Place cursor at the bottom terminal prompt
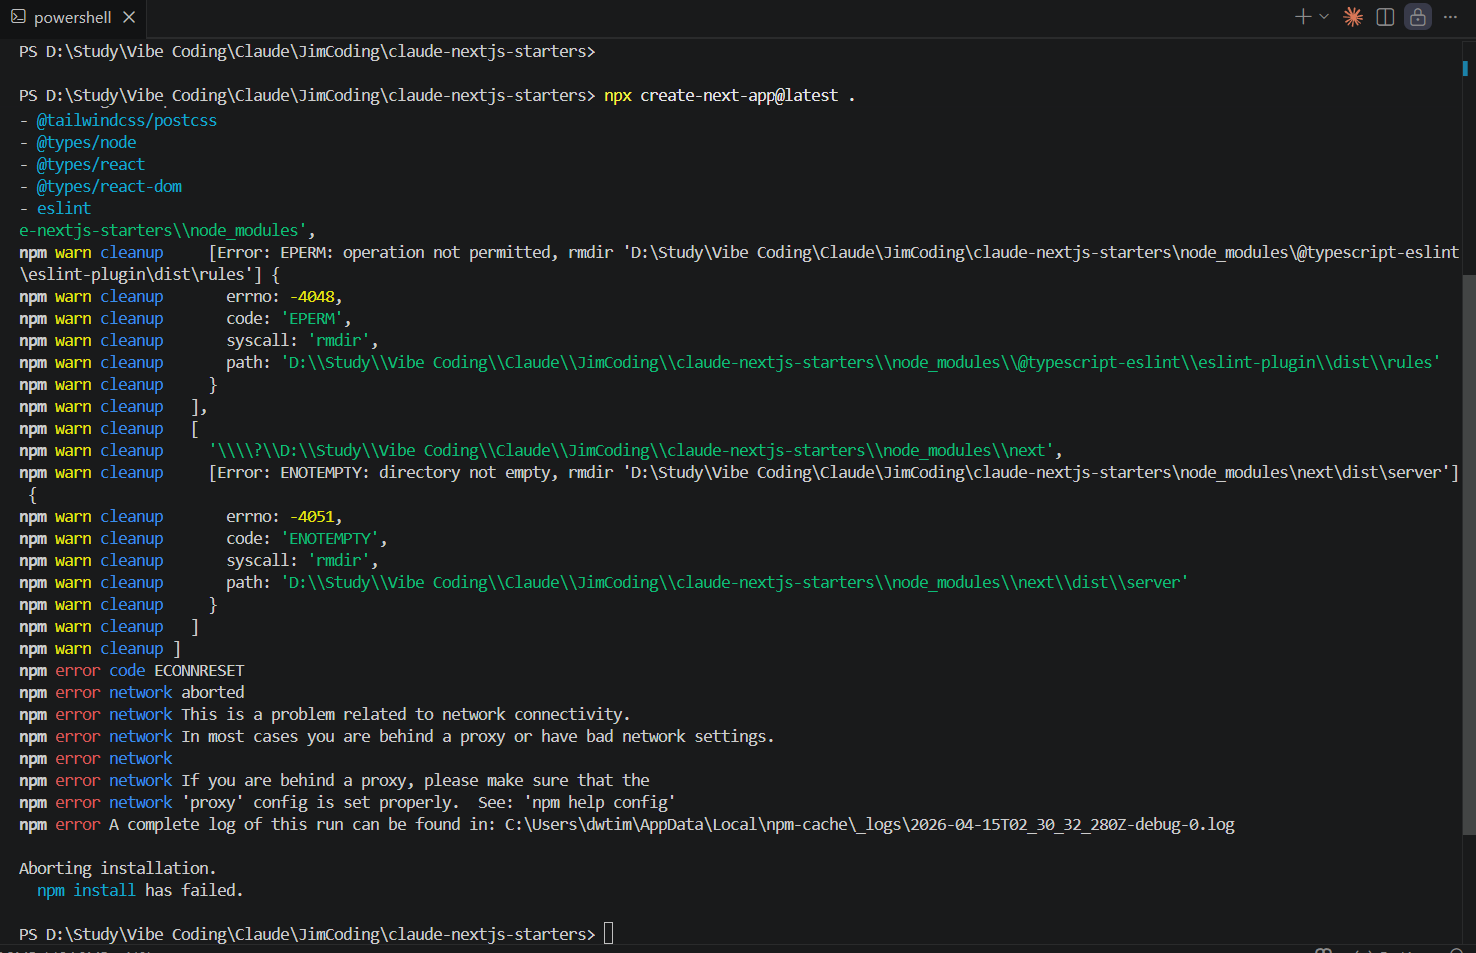Image resolution: width=1476 pixels, height=953 pixels. [x=608, y=934]
